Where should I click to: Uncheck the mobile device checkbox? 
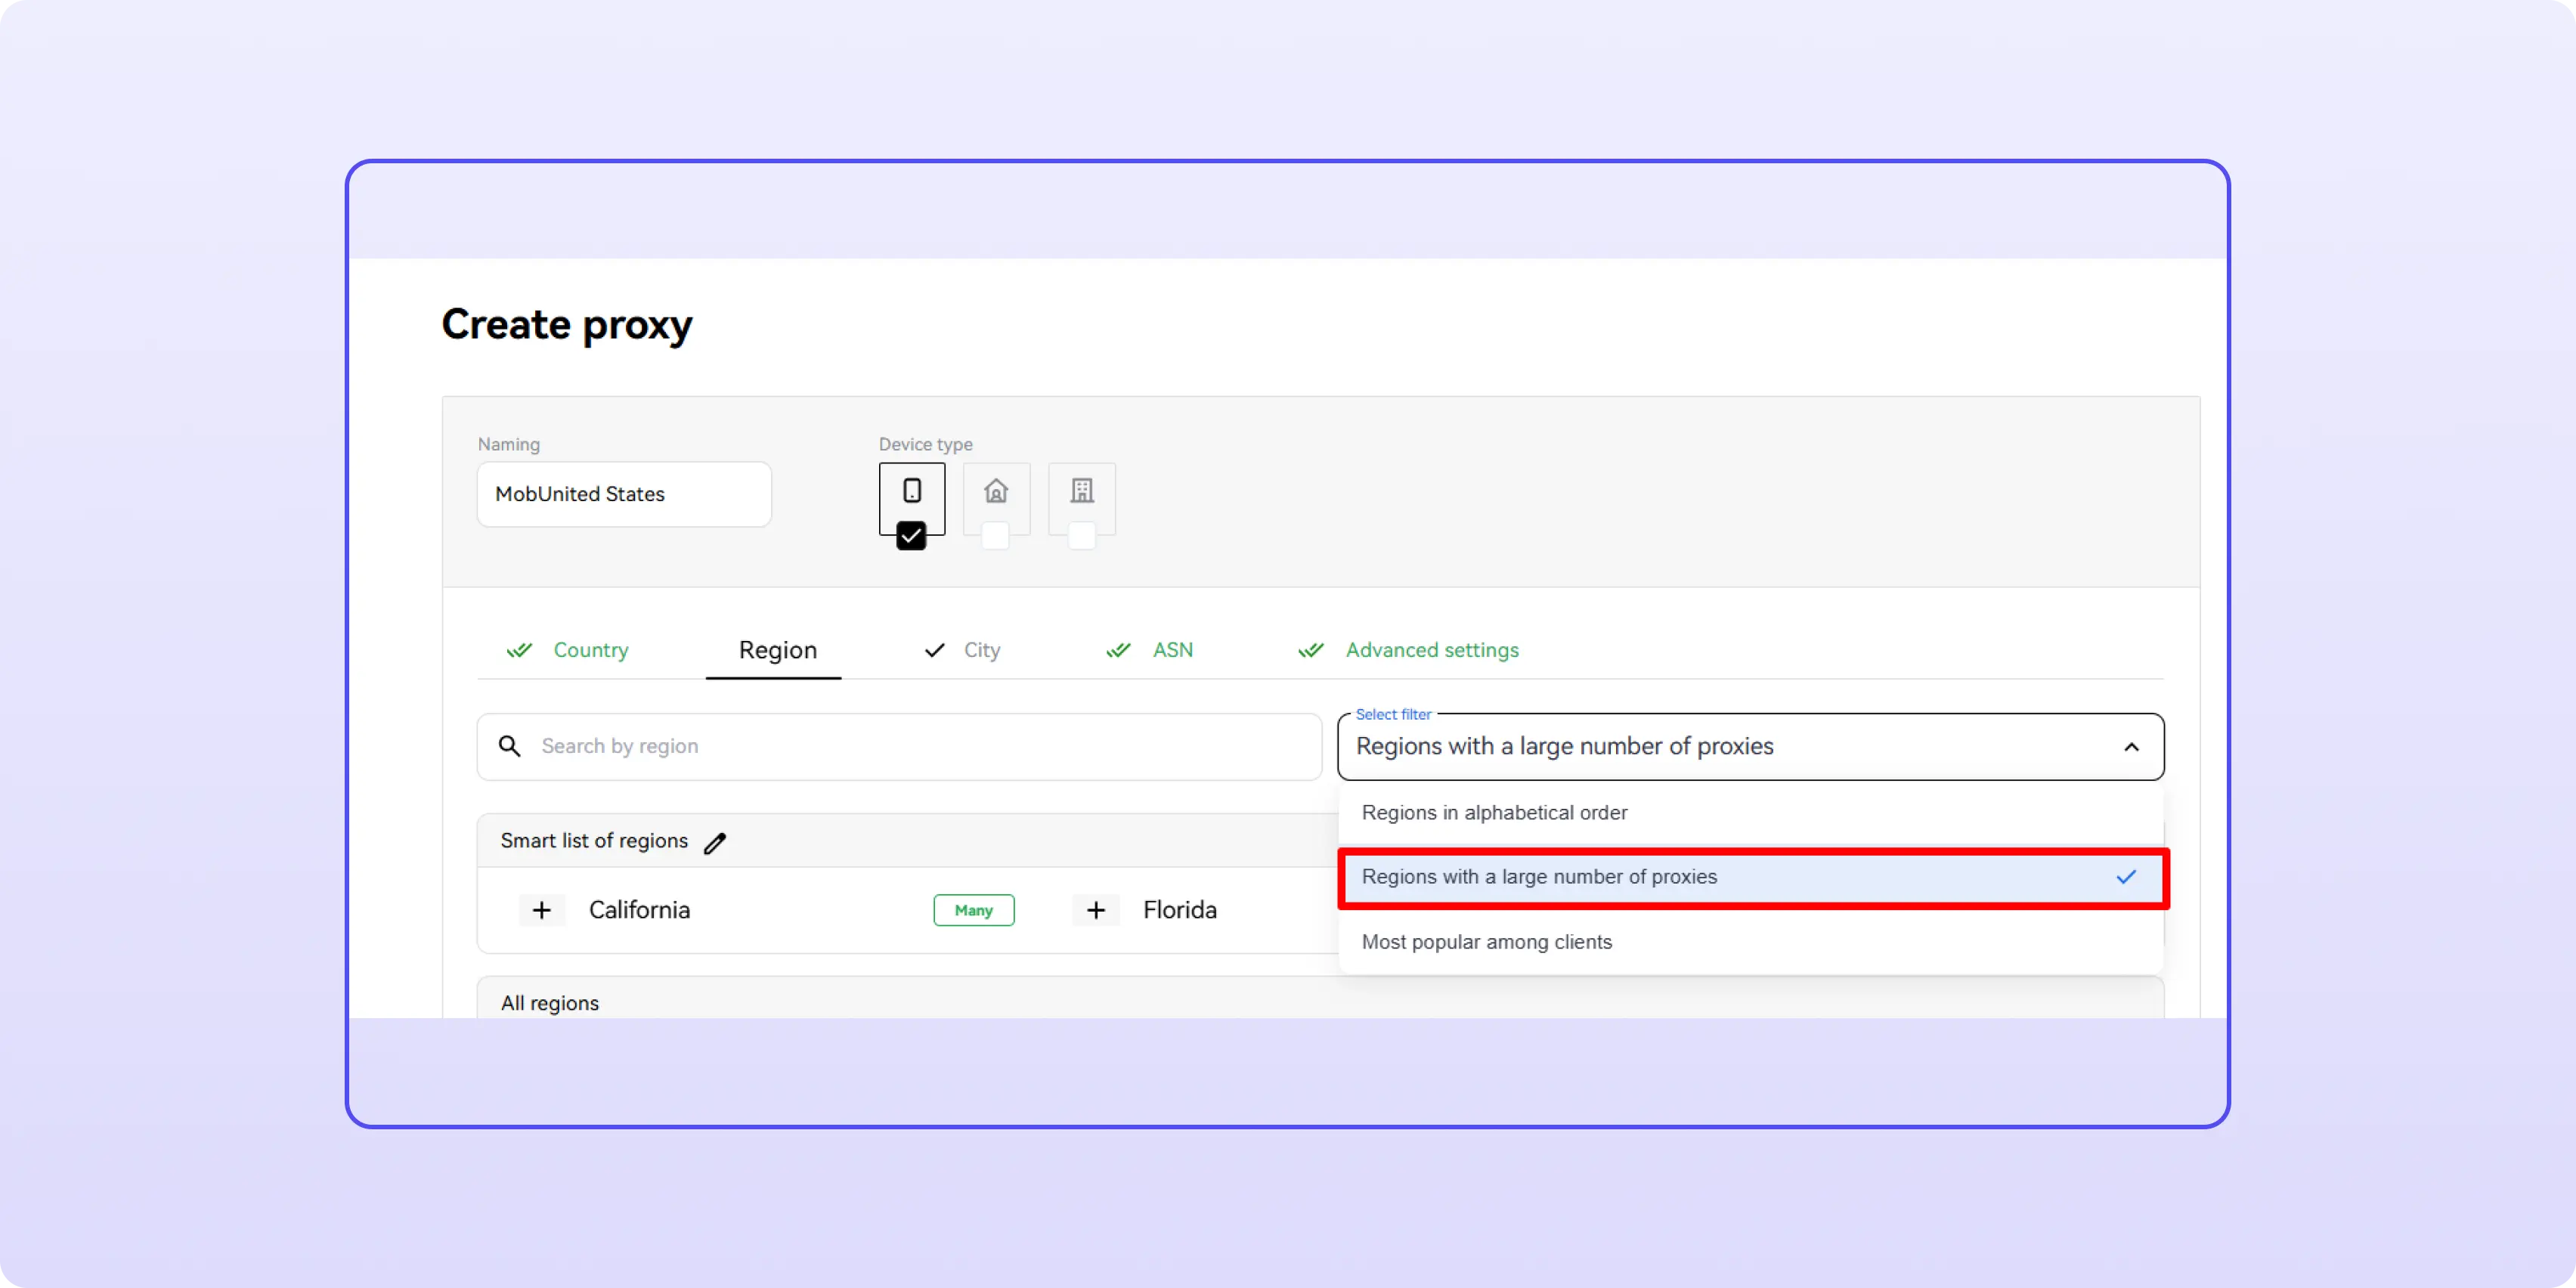click(x=910, y=536)
